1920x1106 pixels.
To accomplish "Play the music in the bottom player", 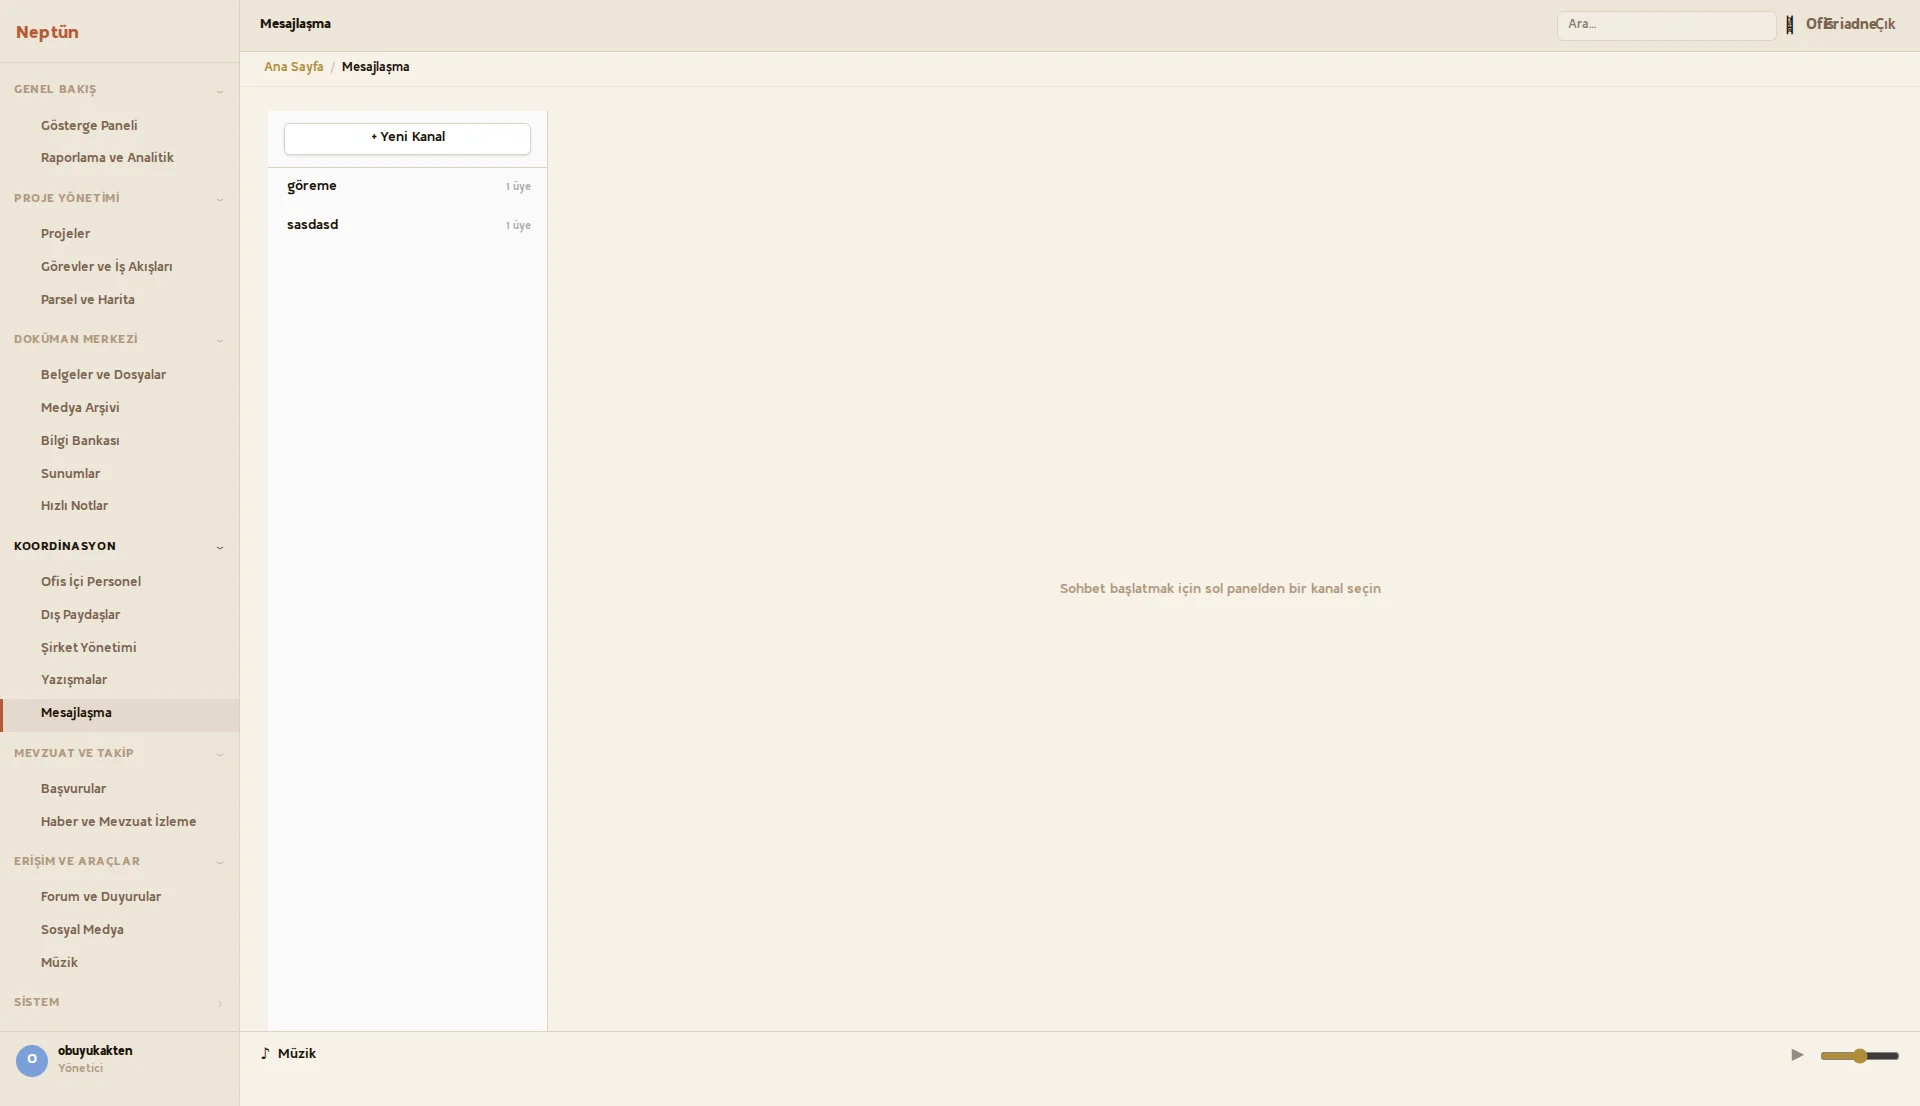I will click(1797, 1055).
